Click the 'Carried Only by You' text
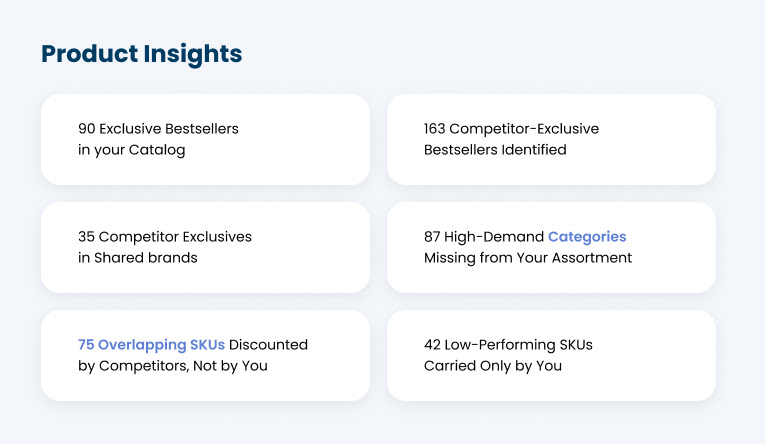This screenshot has width=765, height=444. point(493,366)
